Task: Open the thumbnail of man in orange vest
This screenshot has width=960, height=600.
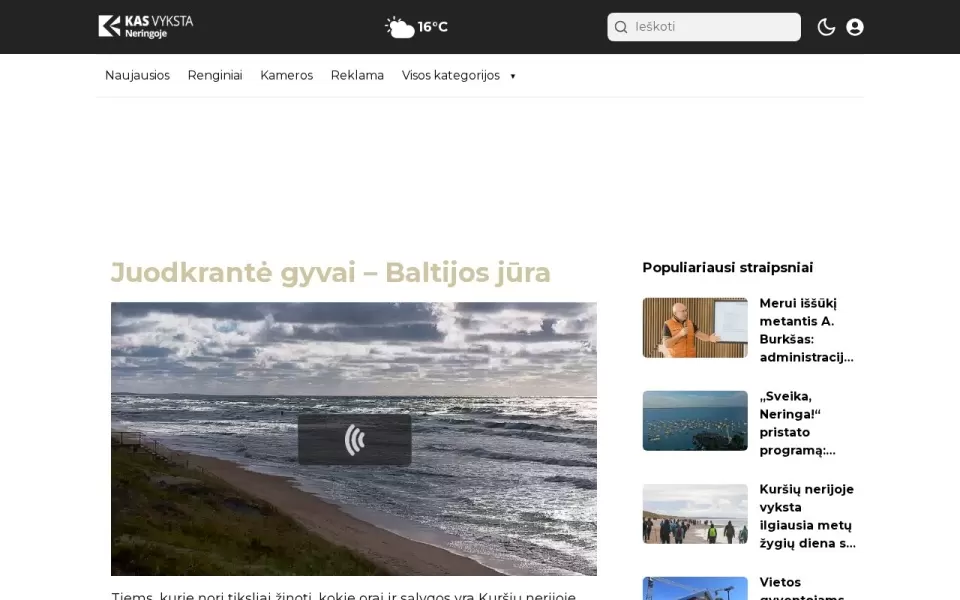Action: click(695, 328)
